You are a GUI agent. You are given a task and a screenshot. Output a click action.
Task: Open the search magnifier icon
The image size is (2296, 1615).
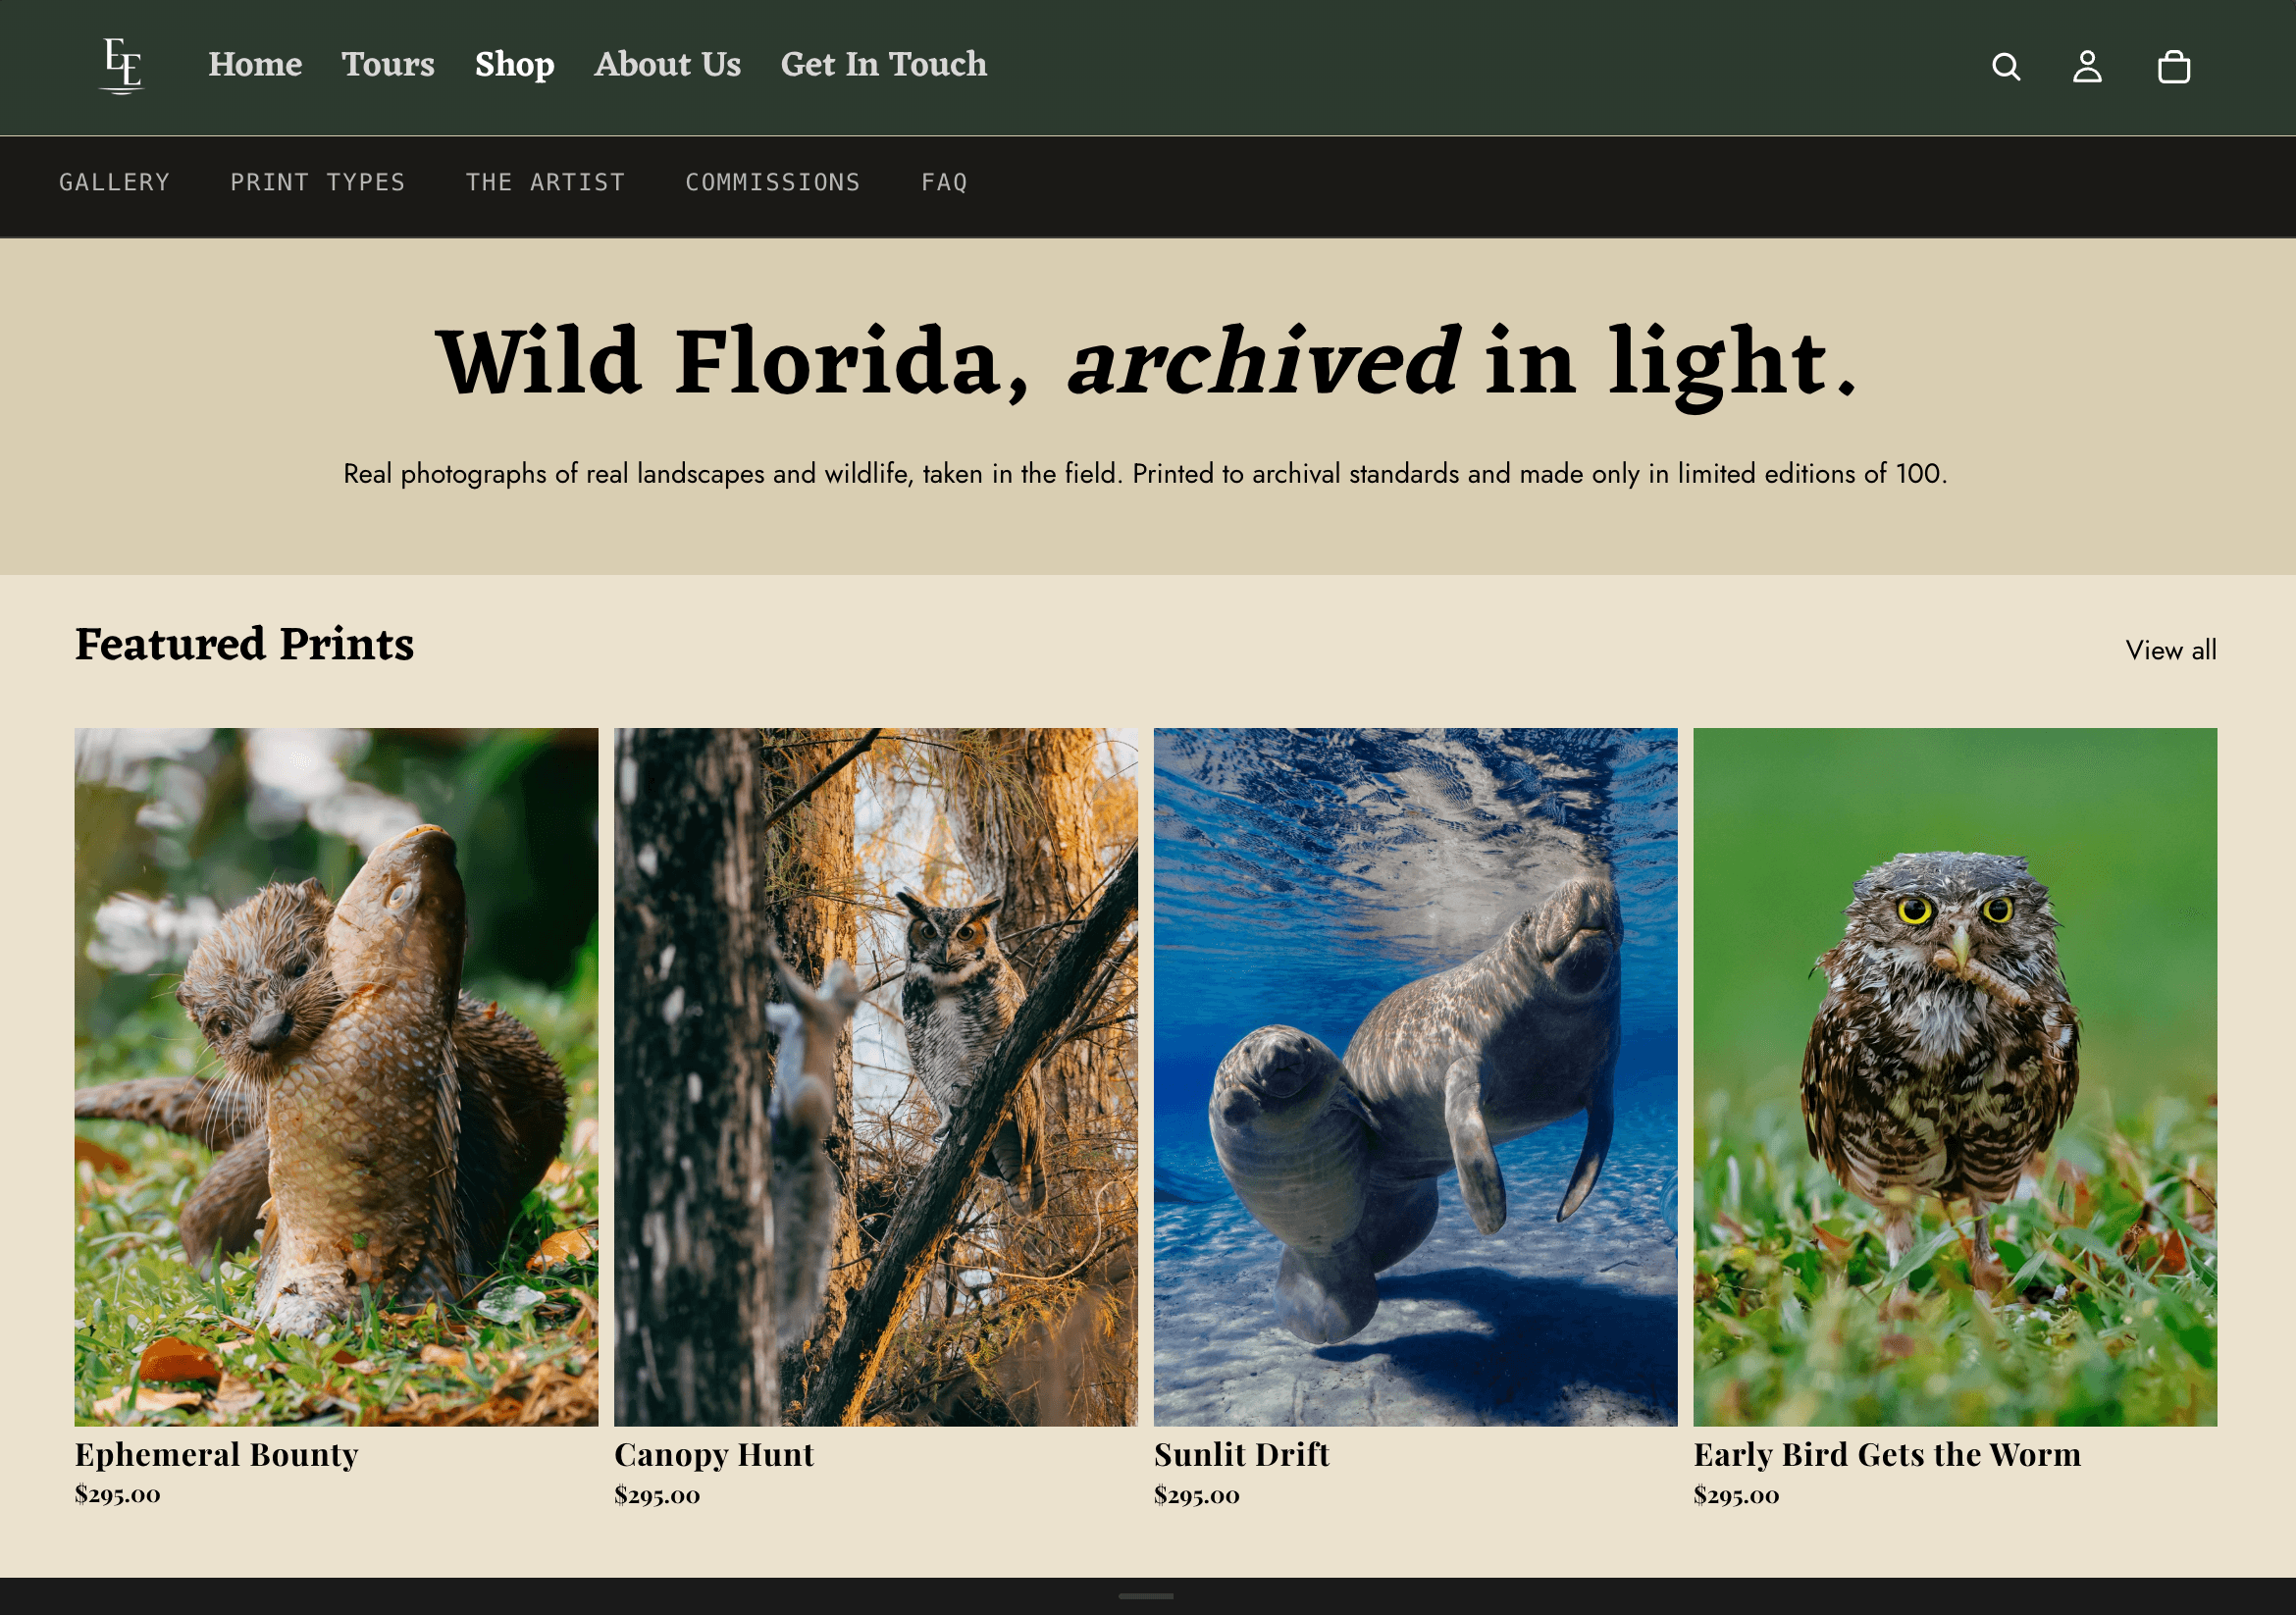point(2006,67)
